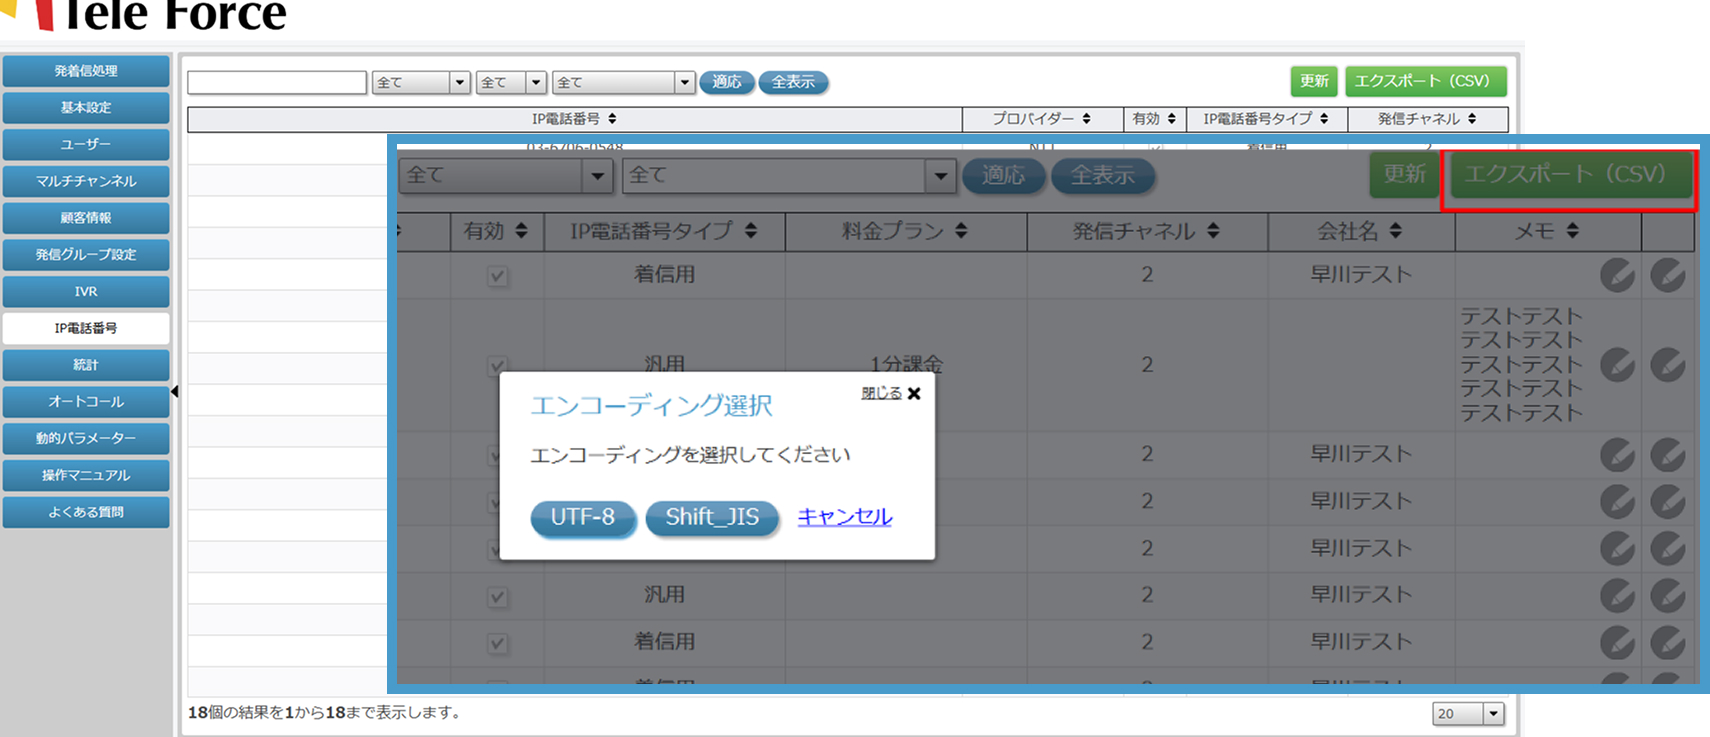Click the first row's rightmost round icon
This screenshot has height=737, width=1710.
1667,275
